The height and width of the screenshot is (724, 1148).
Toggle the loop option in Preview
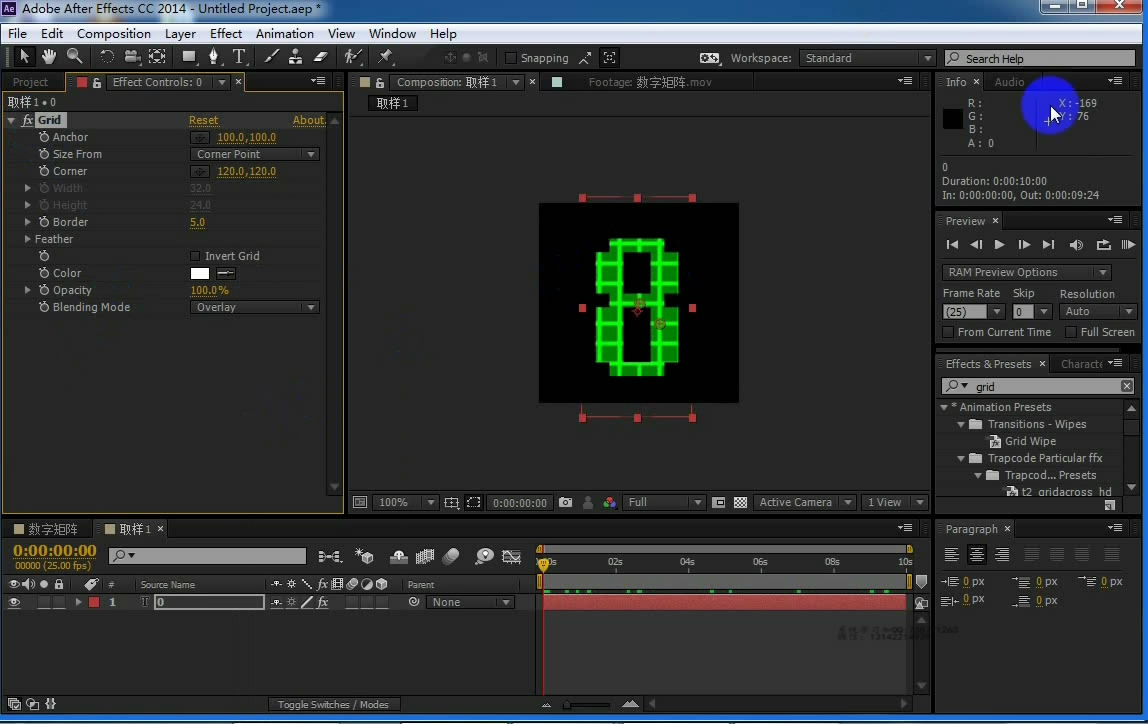1103,245
